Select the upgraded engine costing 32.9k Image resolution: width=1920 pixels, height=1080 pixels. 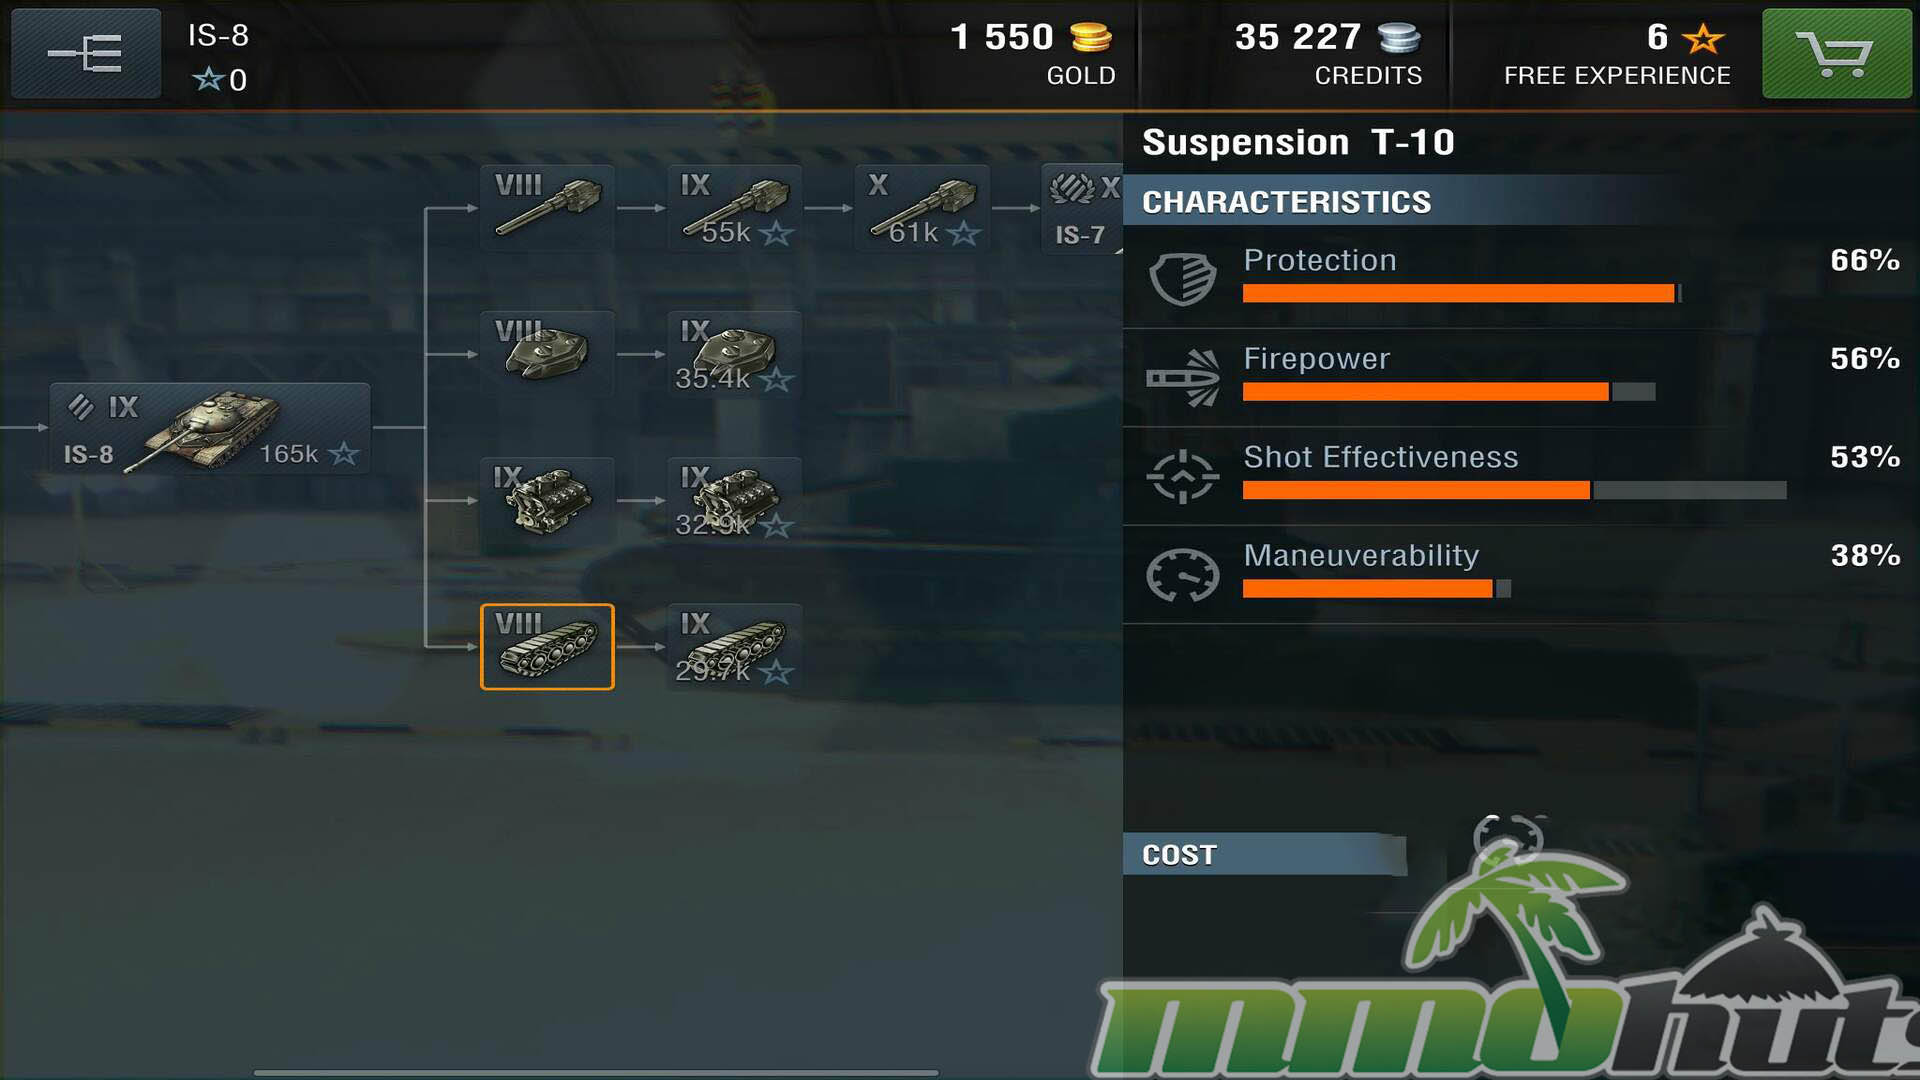(734, 500)
